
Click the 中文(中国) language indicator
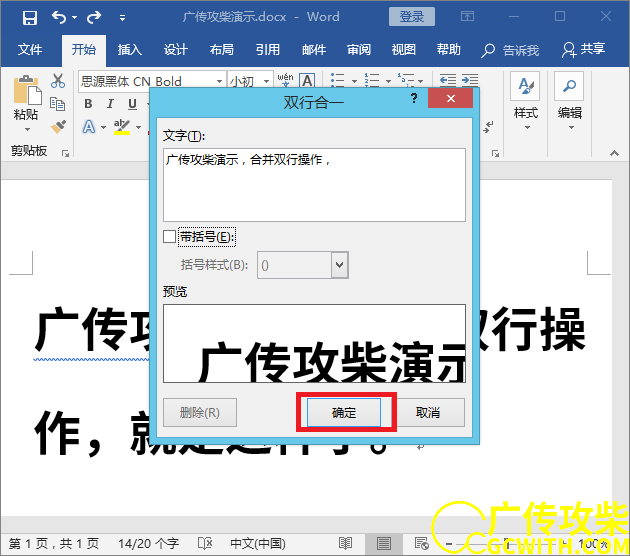[258, 544]
